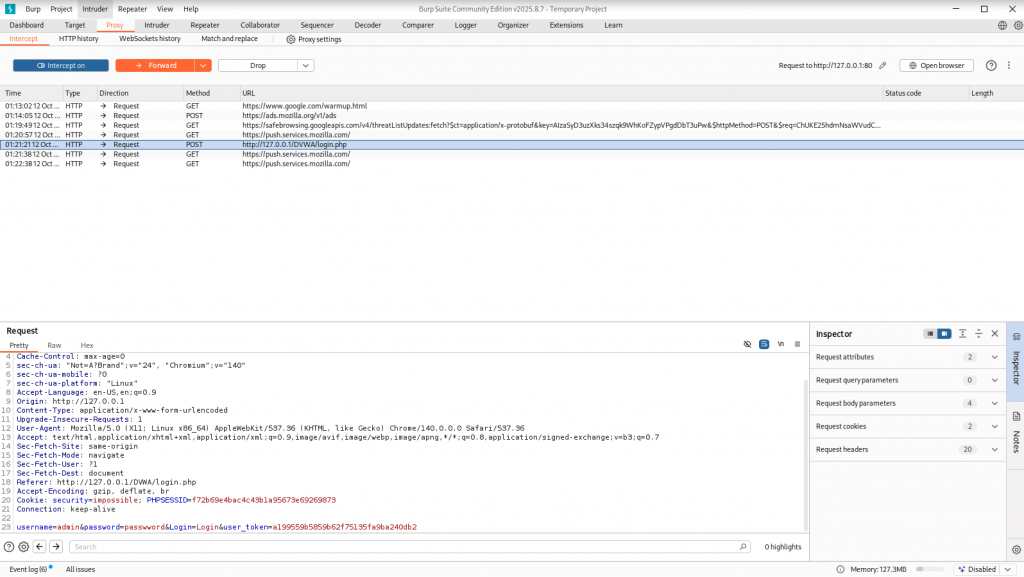Viewport: 1024px width, 577px height.
Task: Open the request editor hamburger menu icon
Action: pos(797,344)
